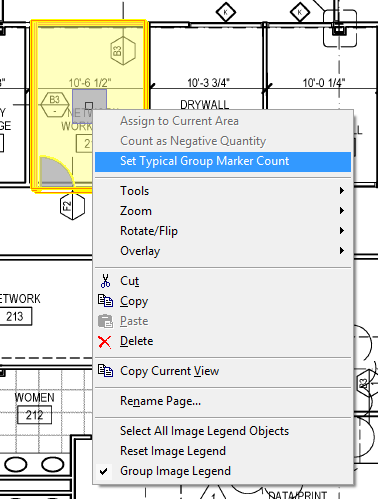Click Count as Negative Quantity entry

pos(223,141)
